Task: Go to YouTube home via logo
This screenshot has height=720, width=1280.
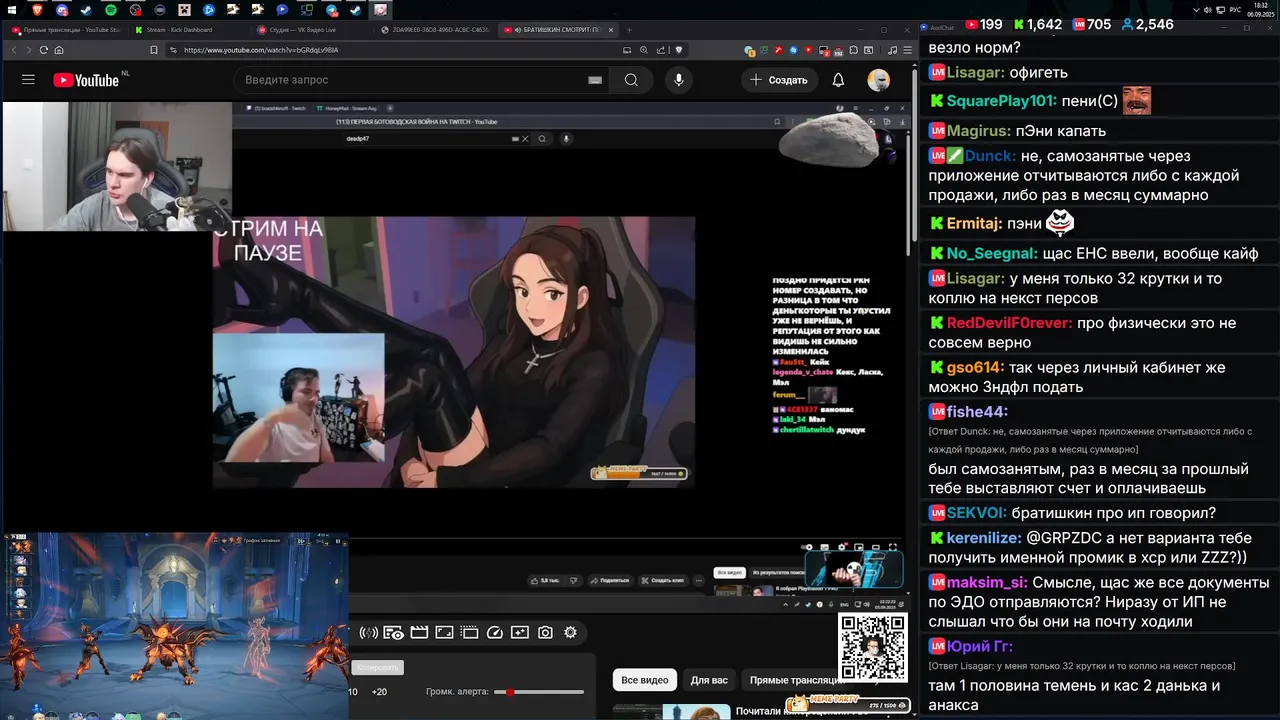Action: (86, 80)
